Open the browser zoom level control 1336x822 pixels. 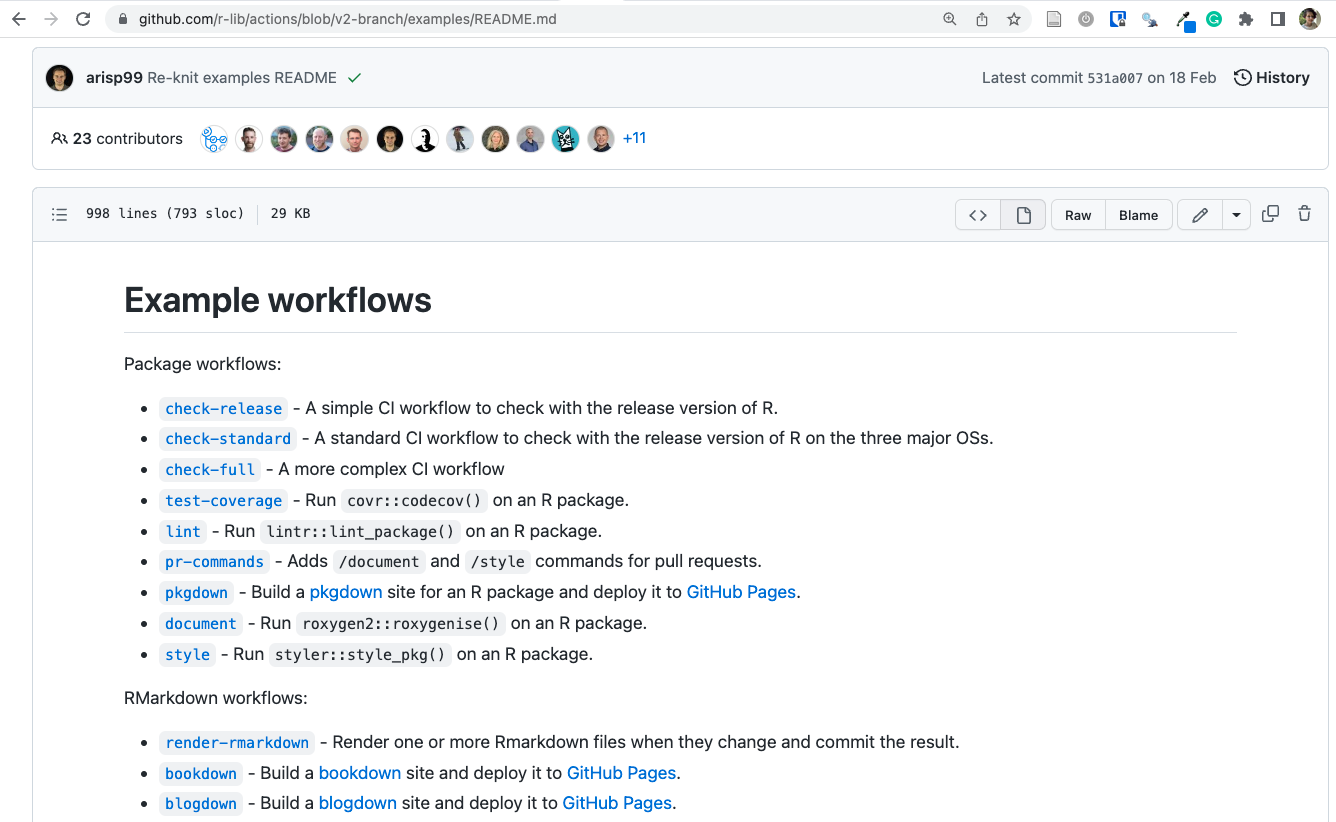pyautogui.click(x=950, y=19)
